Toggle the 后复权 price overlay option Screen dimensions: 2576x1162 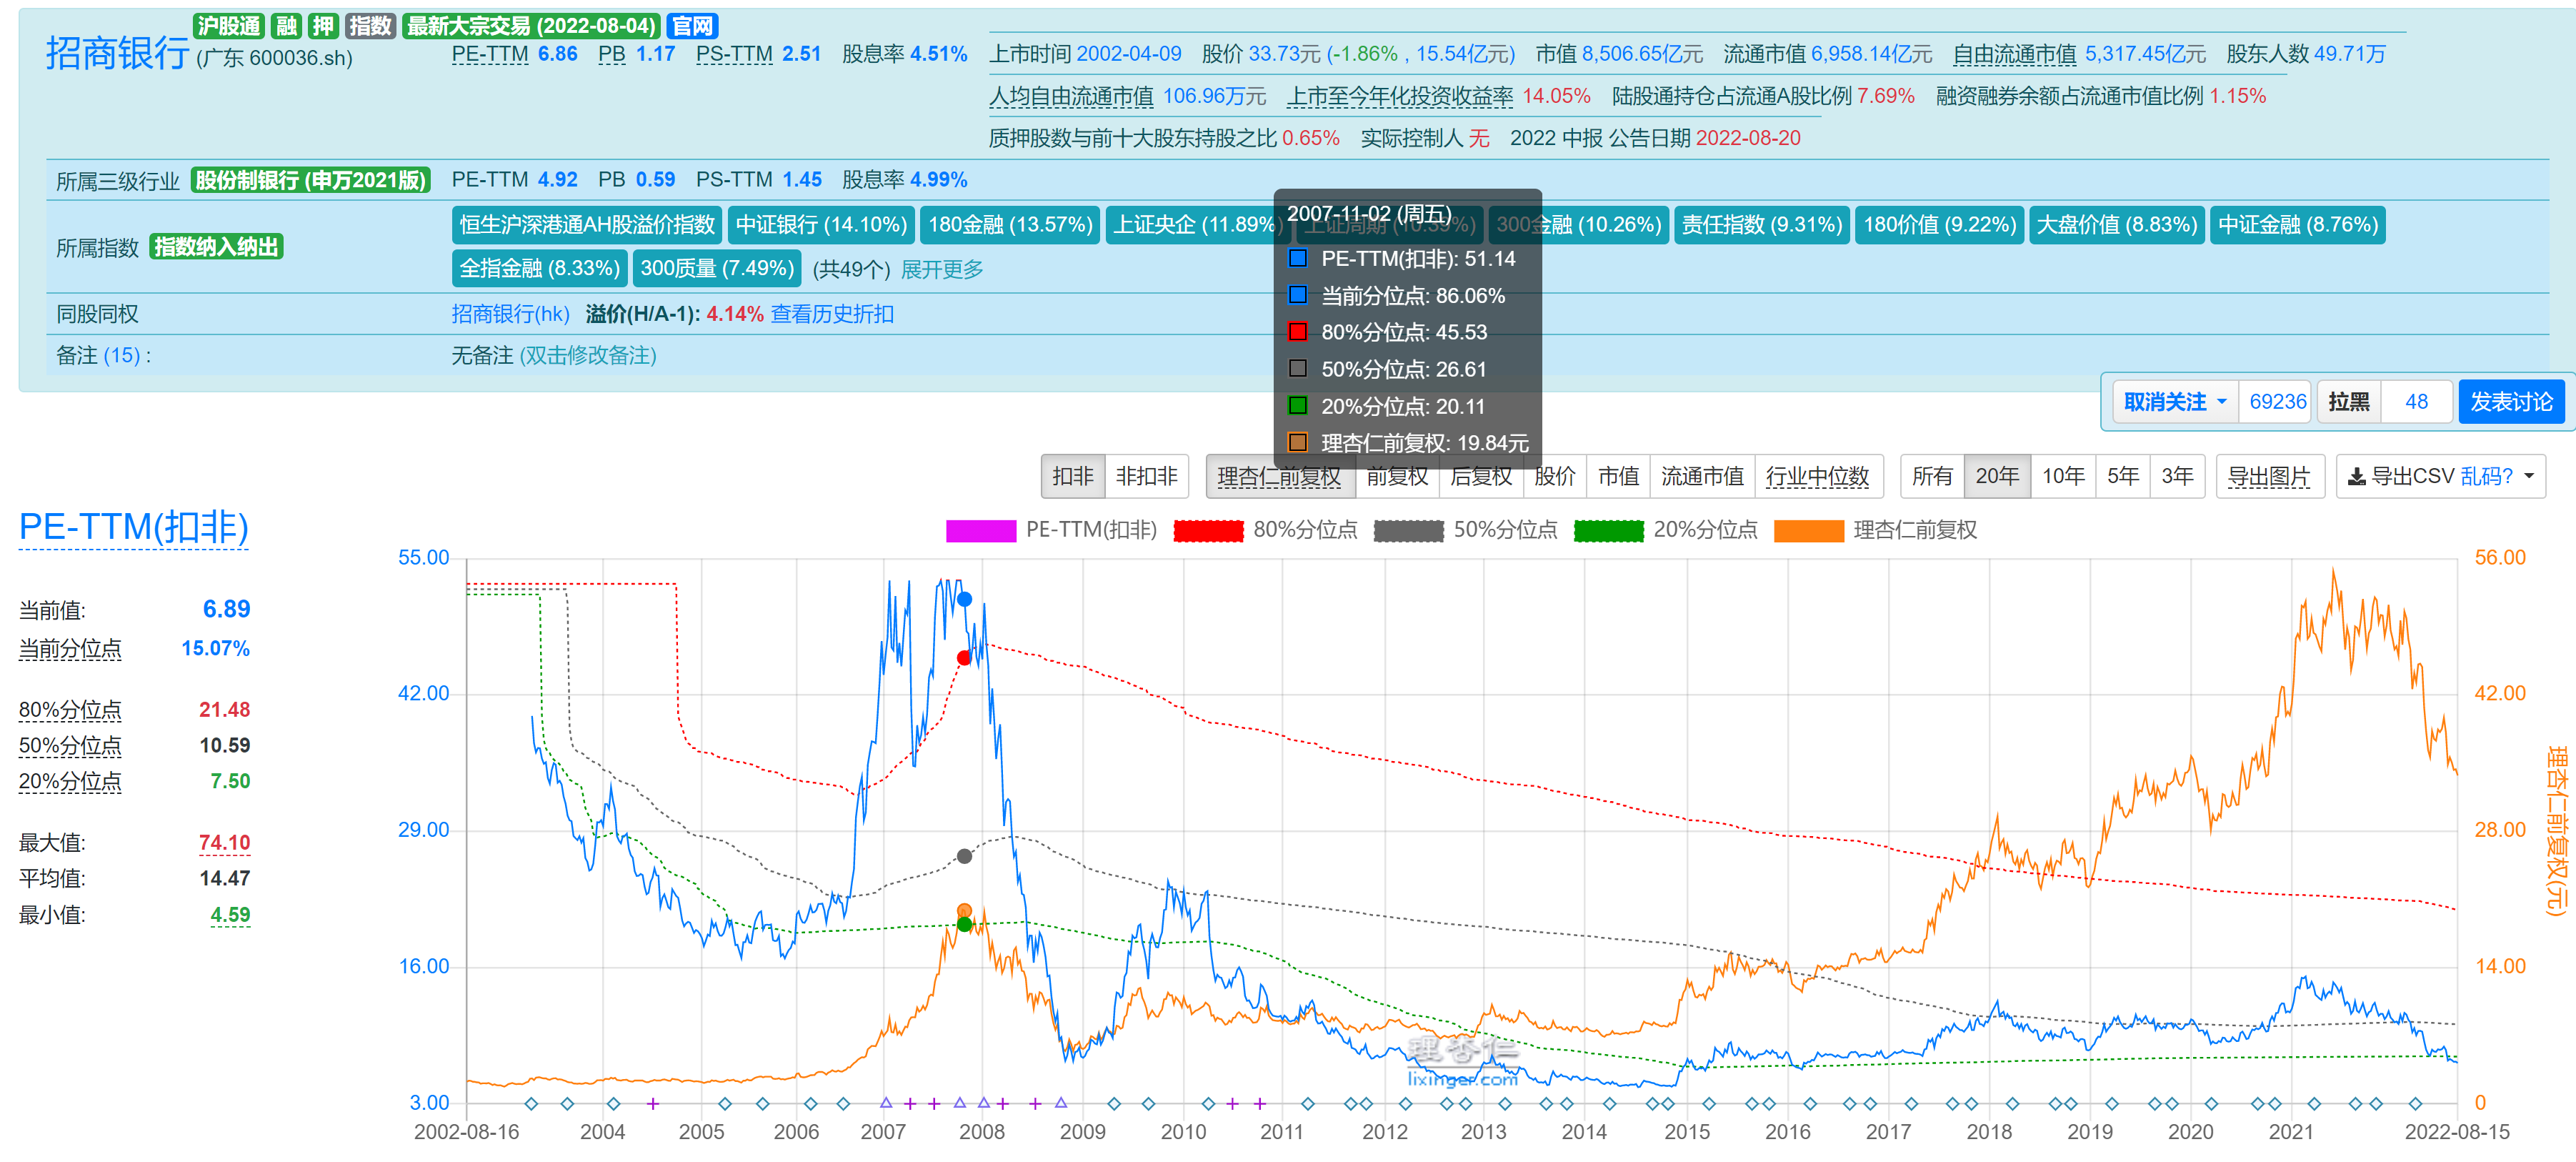tap(1480, 476)
